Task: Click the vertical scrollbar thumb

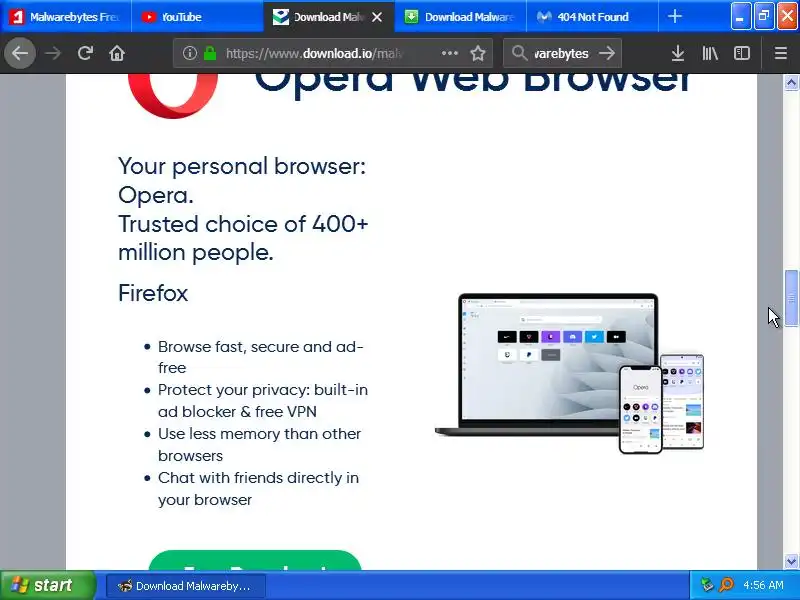Action: [791, 298]
